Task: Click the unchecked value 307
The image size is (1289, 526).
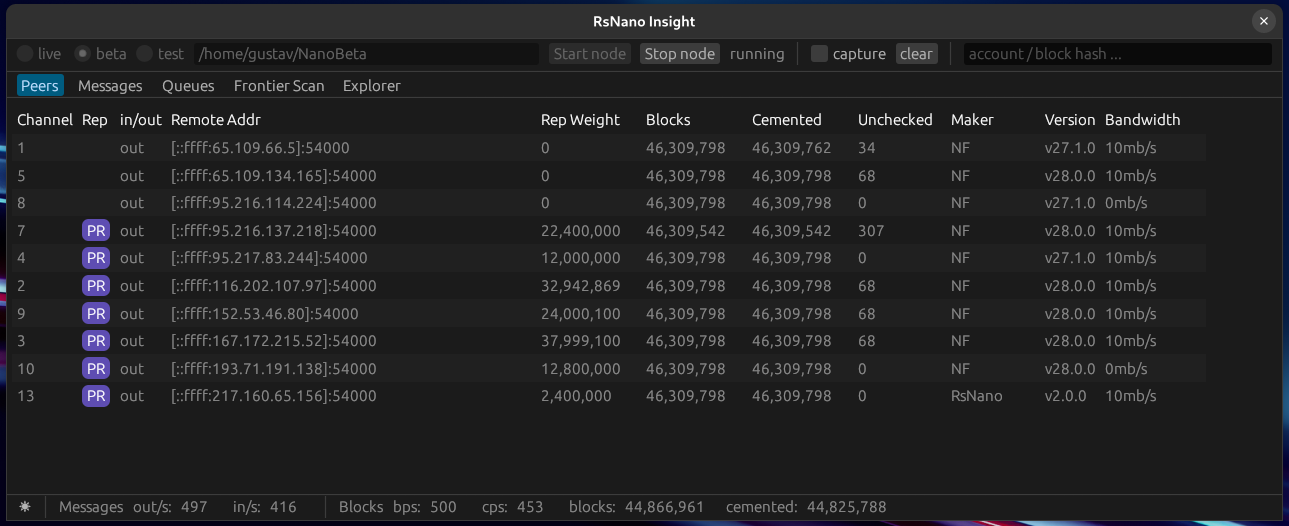Action: coord(871,231)
